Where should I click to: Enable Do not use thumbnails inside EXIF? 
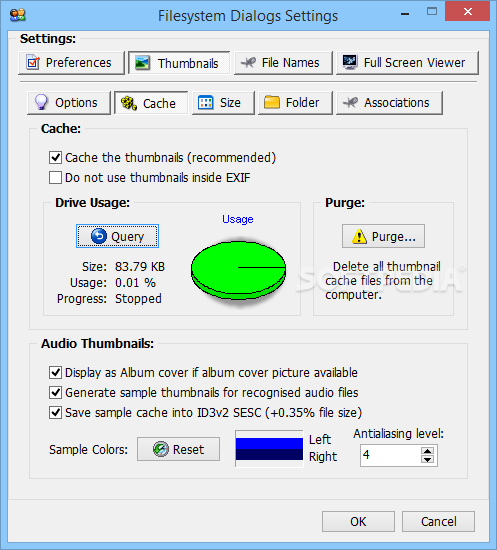point(55,177)
